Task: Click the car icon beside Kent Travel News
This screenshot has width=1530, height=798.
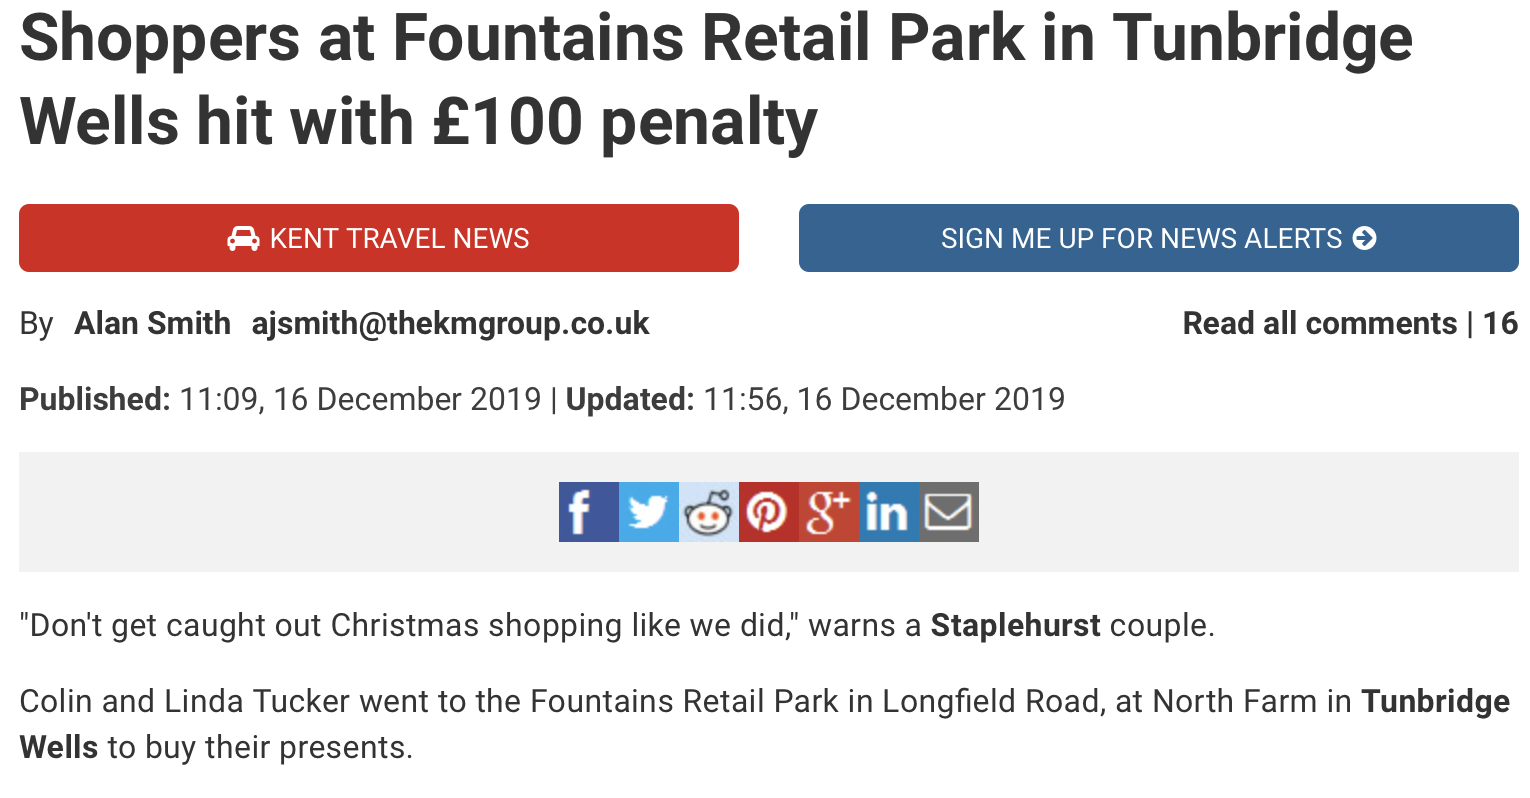Action: pyautogui.click(x=243, y=238)
